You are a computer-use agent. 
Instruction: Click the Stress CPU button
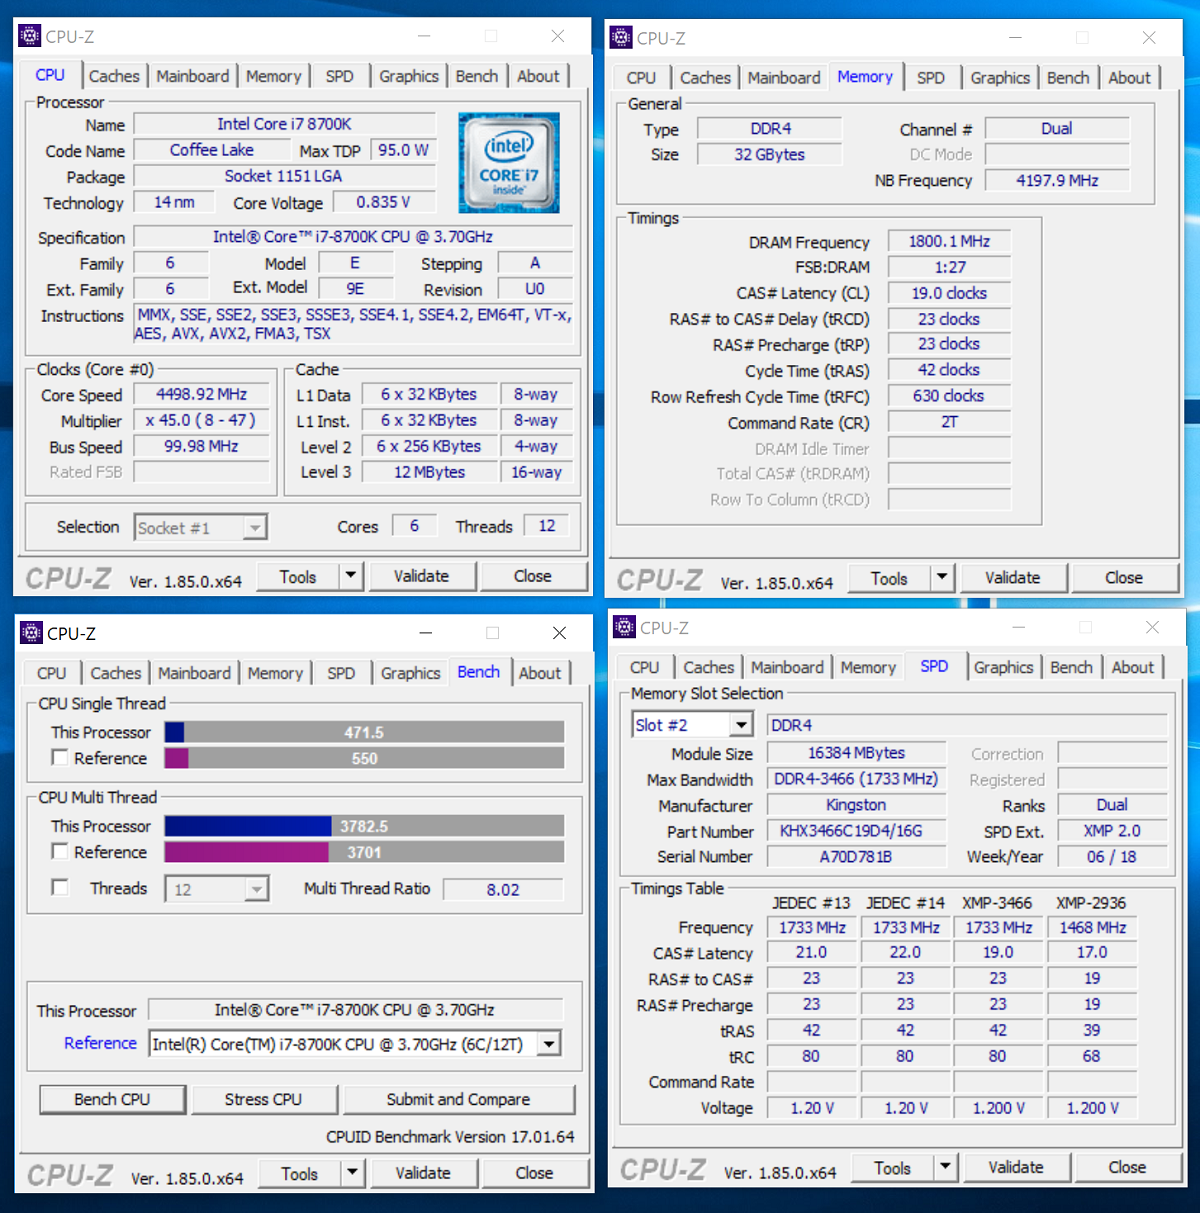(263, 1099)
